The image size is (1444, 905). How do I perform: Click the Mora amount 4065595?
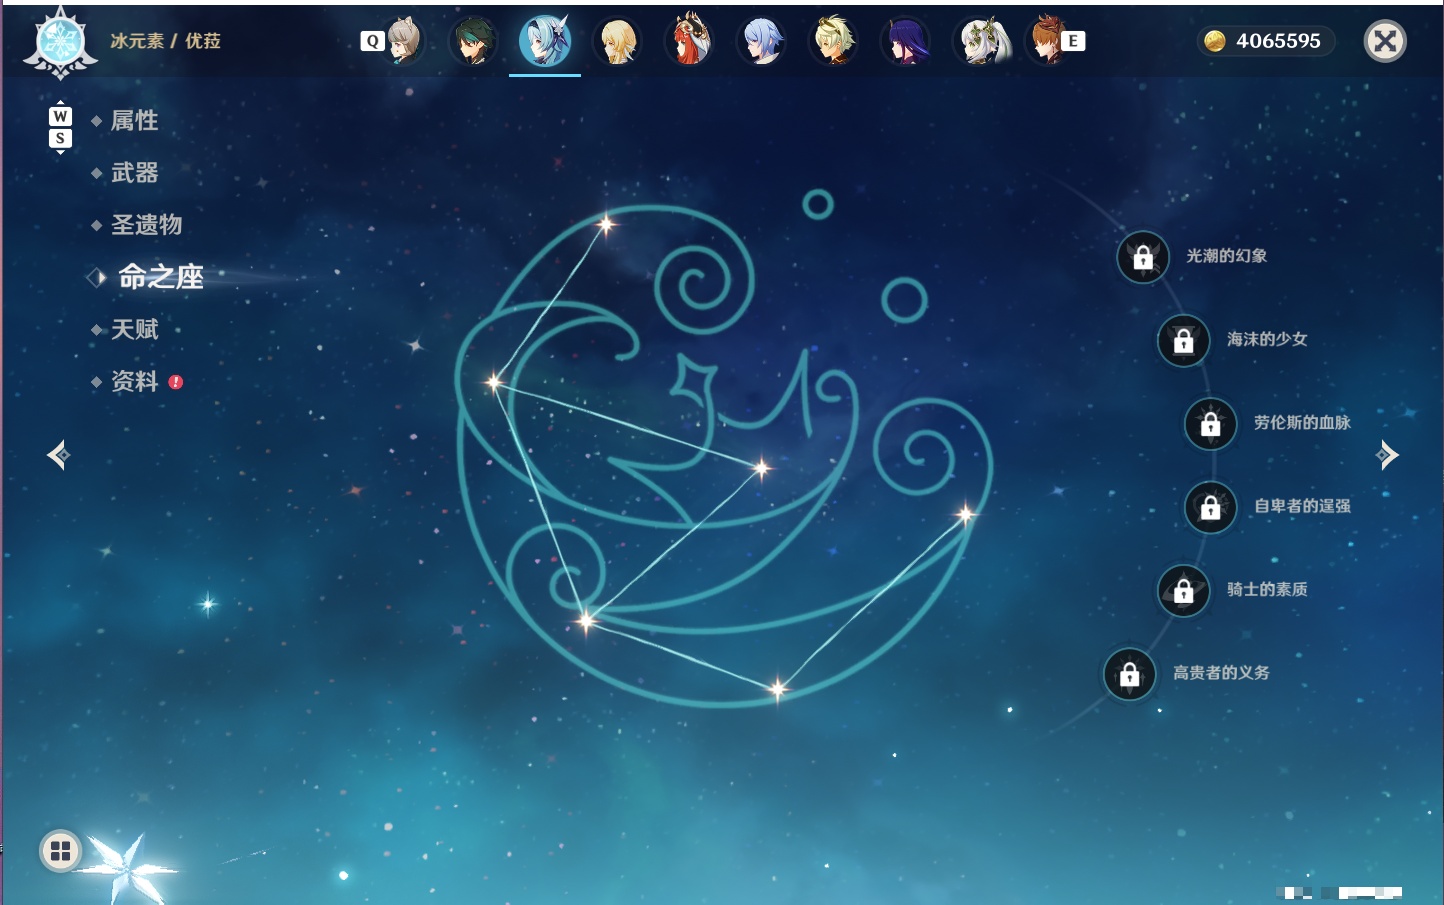[x=1278, y=41]
